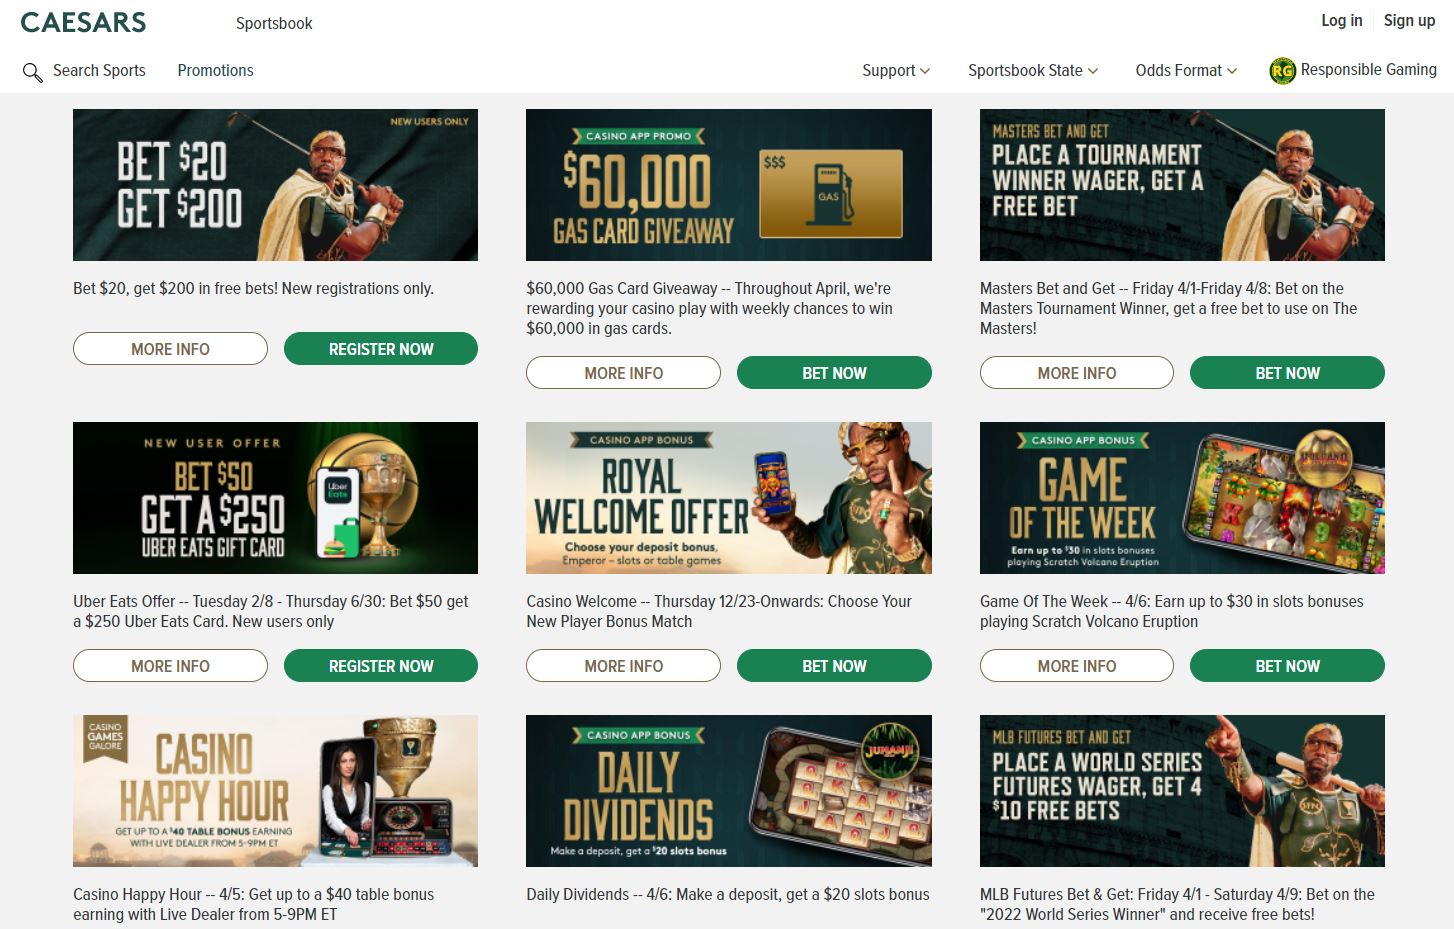The width and height of the screenshot is (1454, 929).
Task: Expand the Sportsbook State dropdown
Action: coord(1033,70)
